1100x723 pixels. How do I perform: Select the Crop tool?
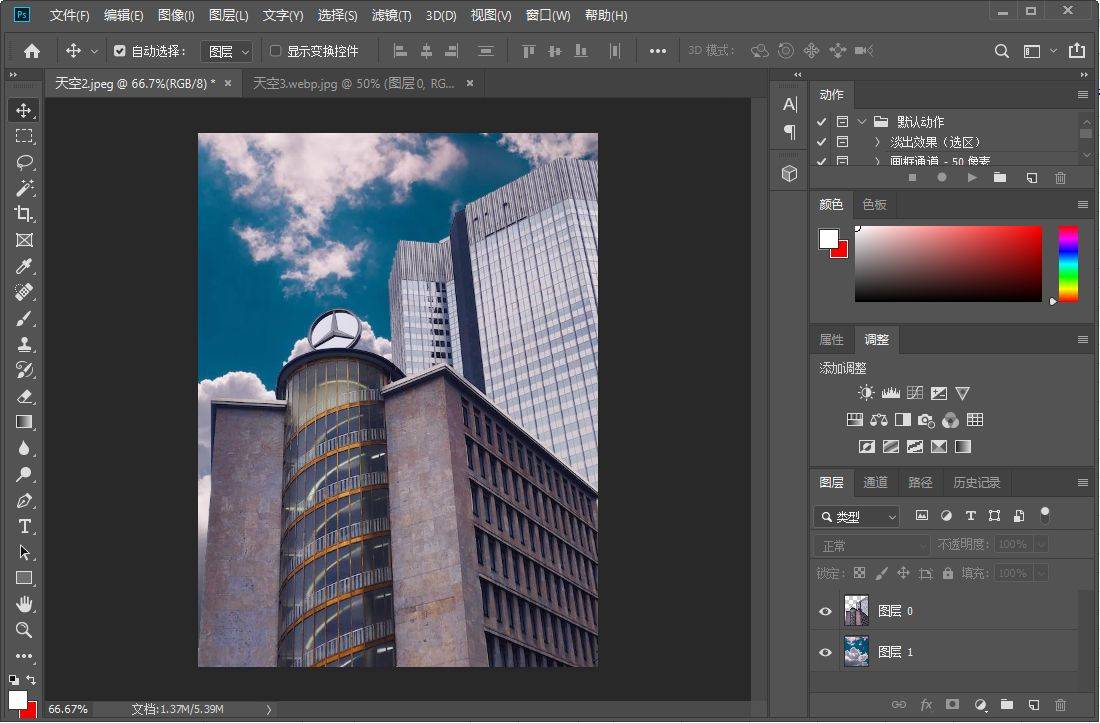point(24,214)
